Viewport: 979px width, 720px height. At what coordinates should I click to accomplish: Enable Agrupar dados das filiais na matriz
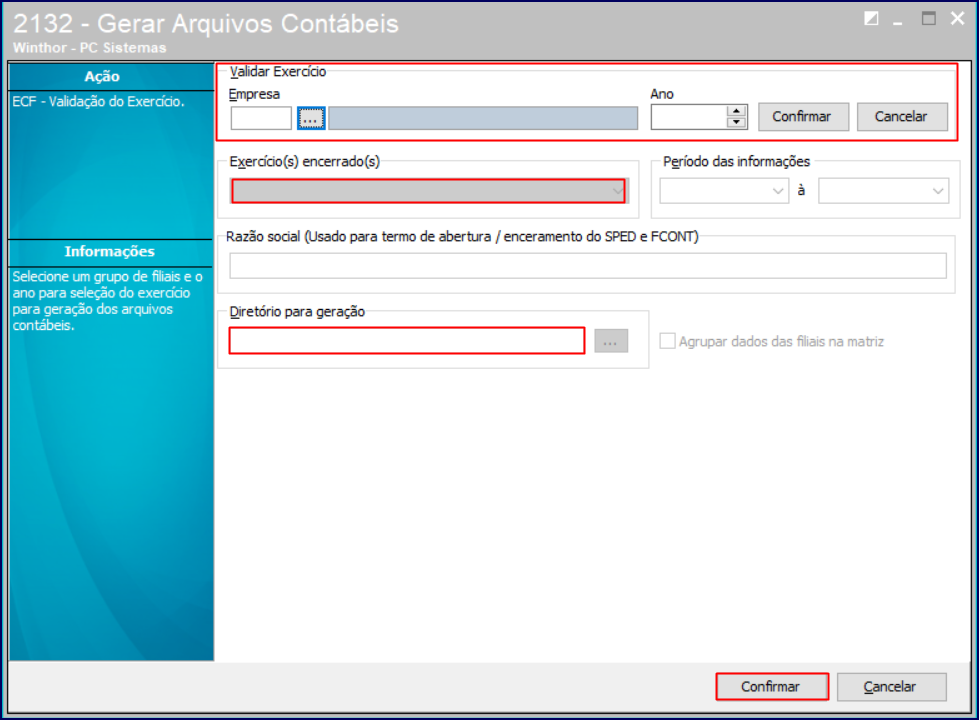(x=667, y=341)
